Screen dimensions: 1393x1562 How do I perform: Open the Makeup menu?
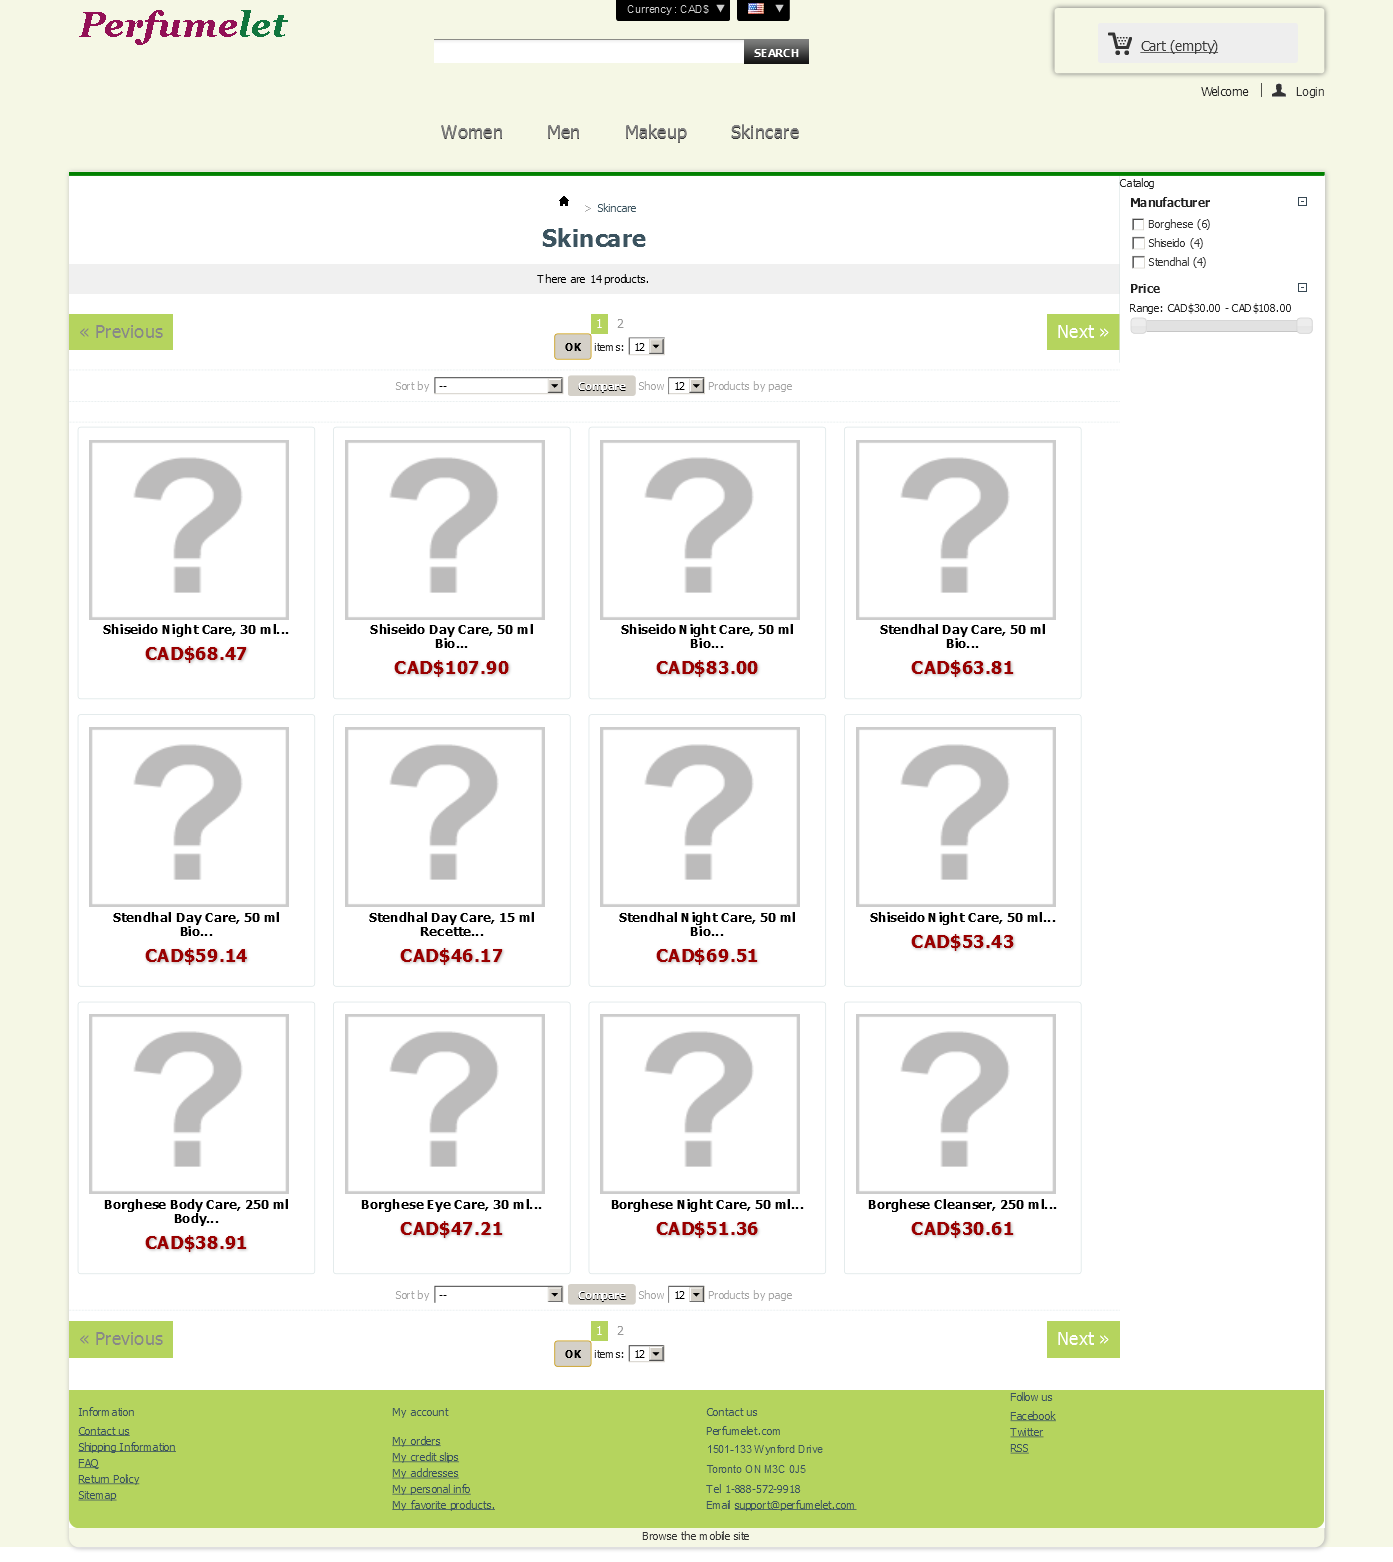point(656,133)
